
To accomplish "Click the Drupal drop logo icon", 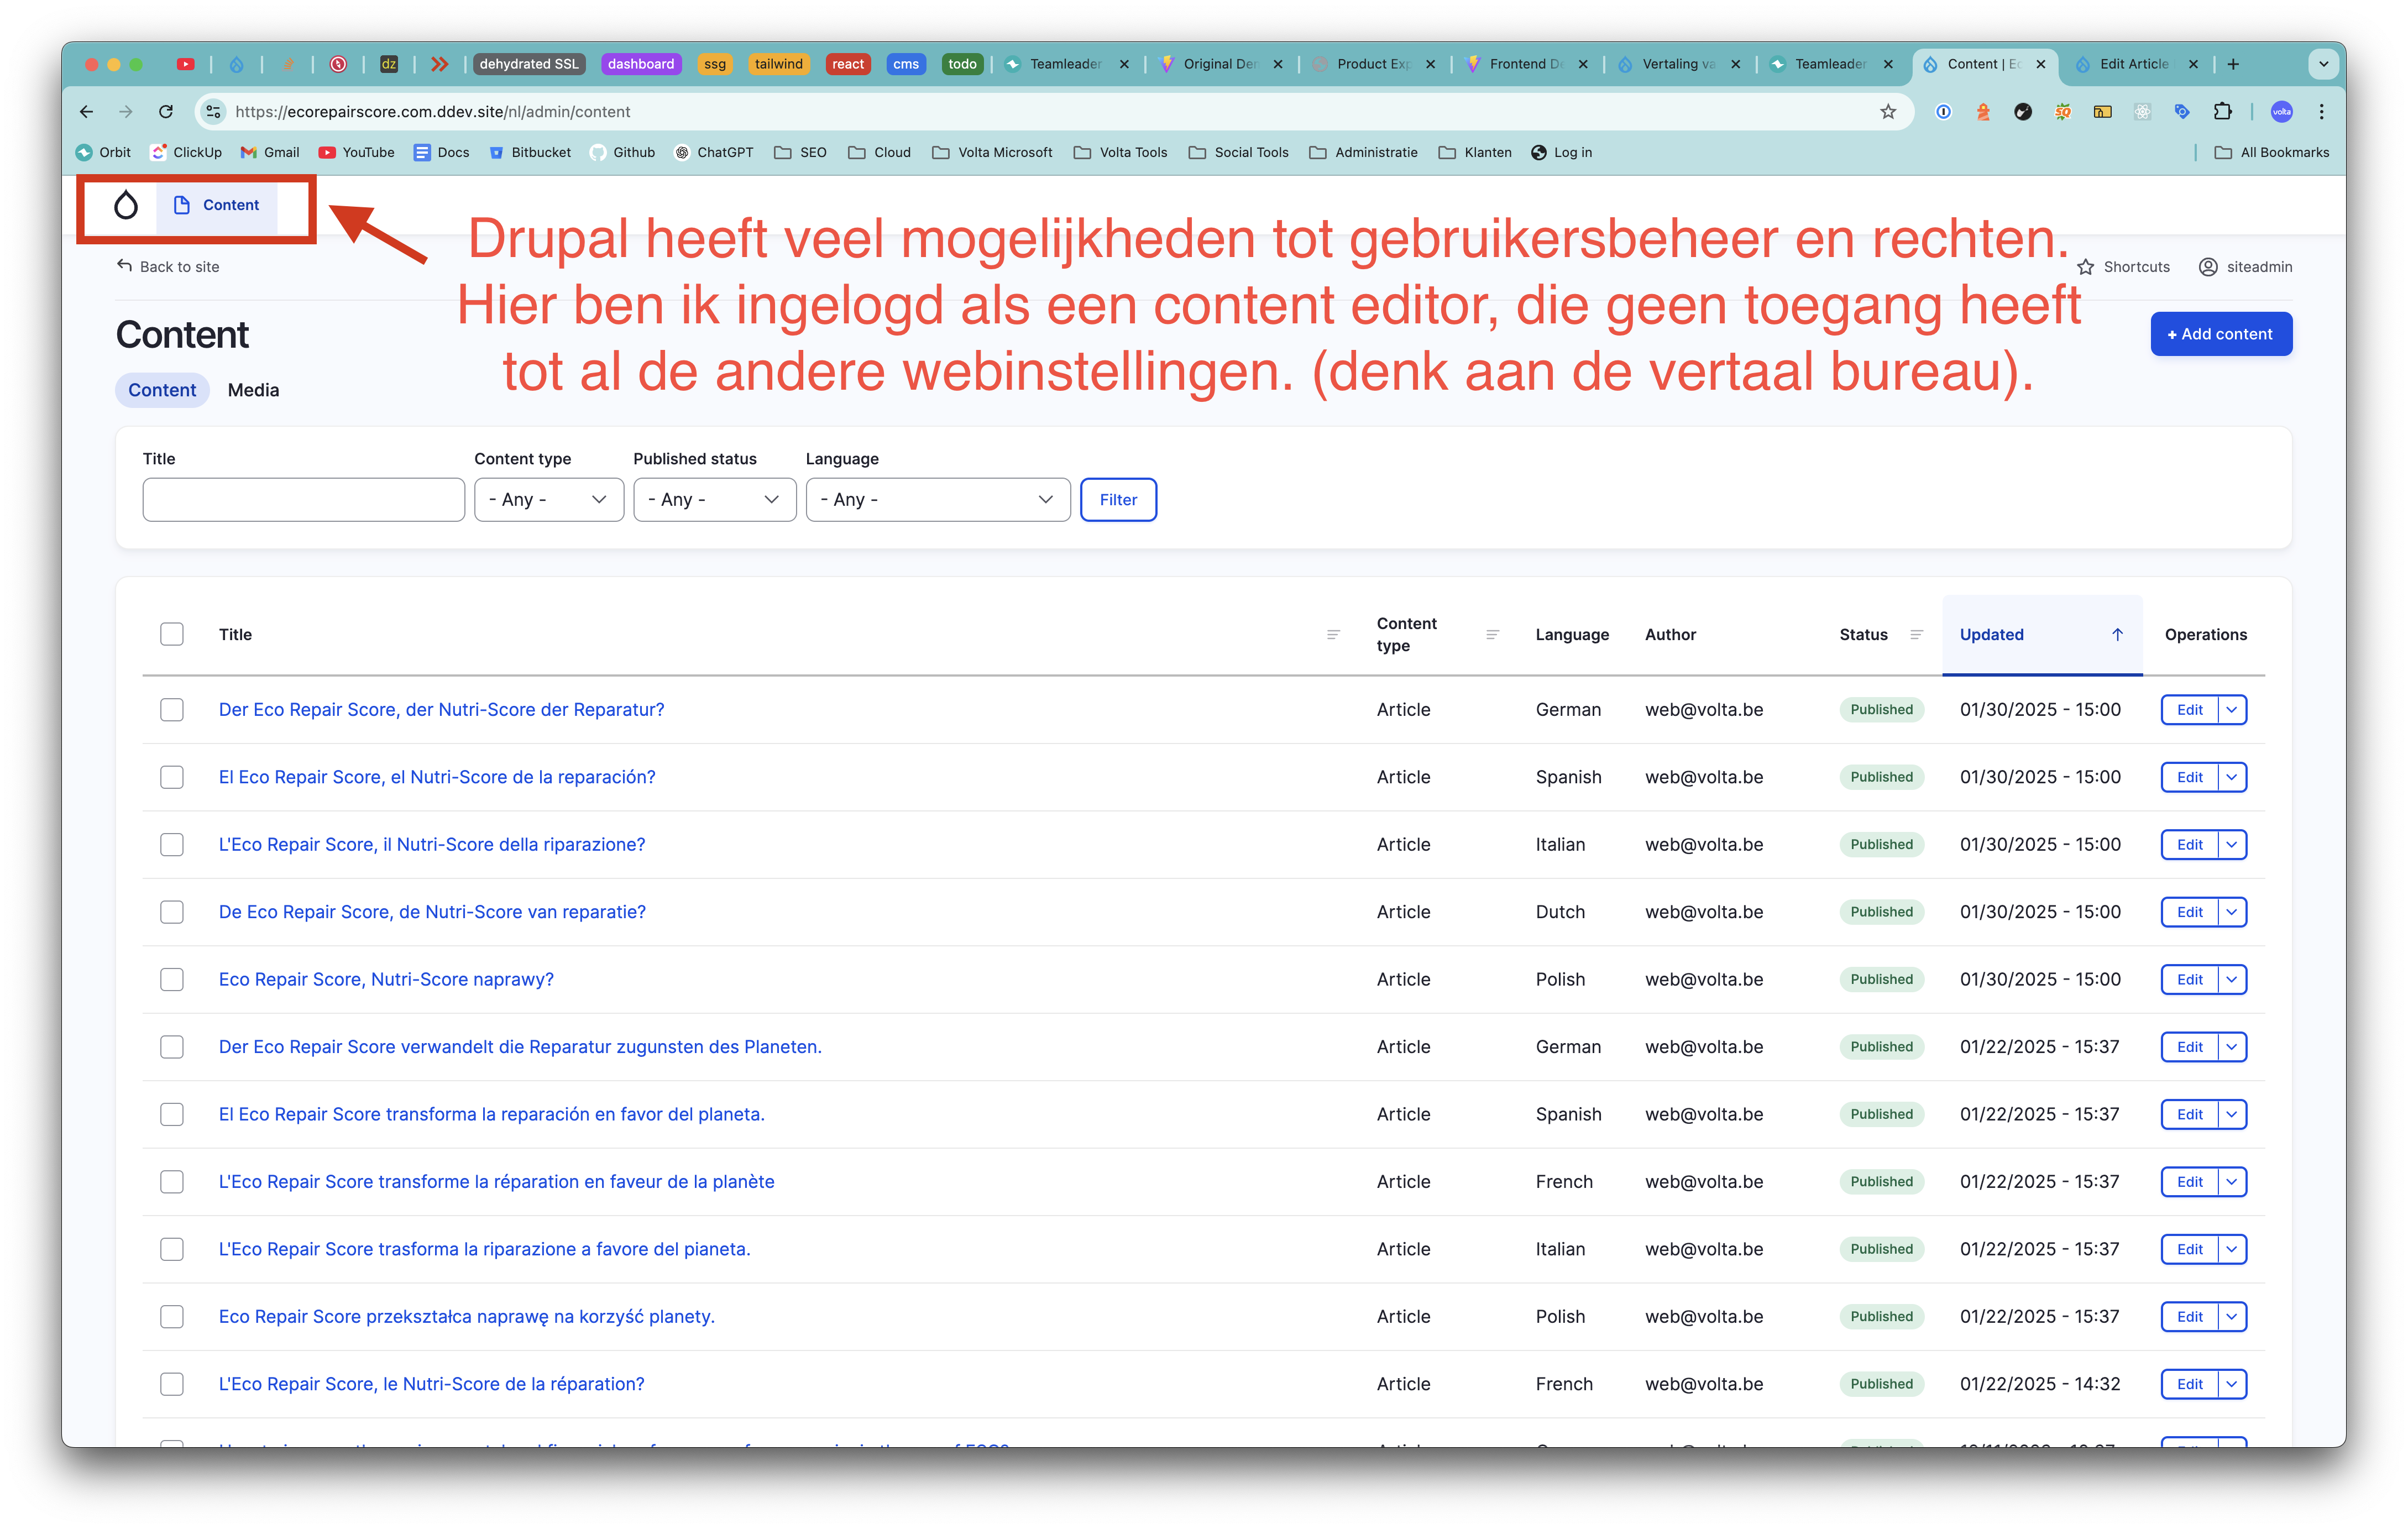I will click(x=126, y=205).
